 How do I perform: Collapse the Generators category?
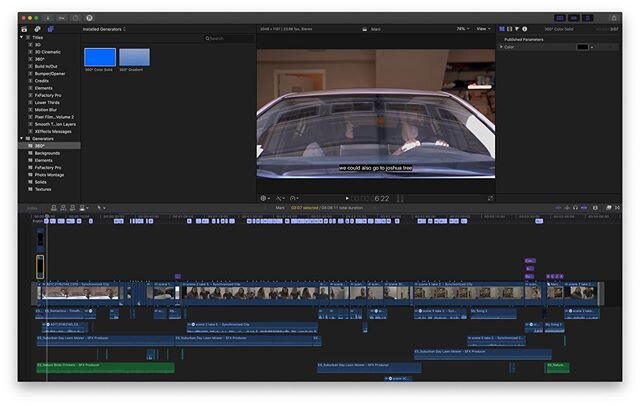pyautogui.click(x=22, y=138)
